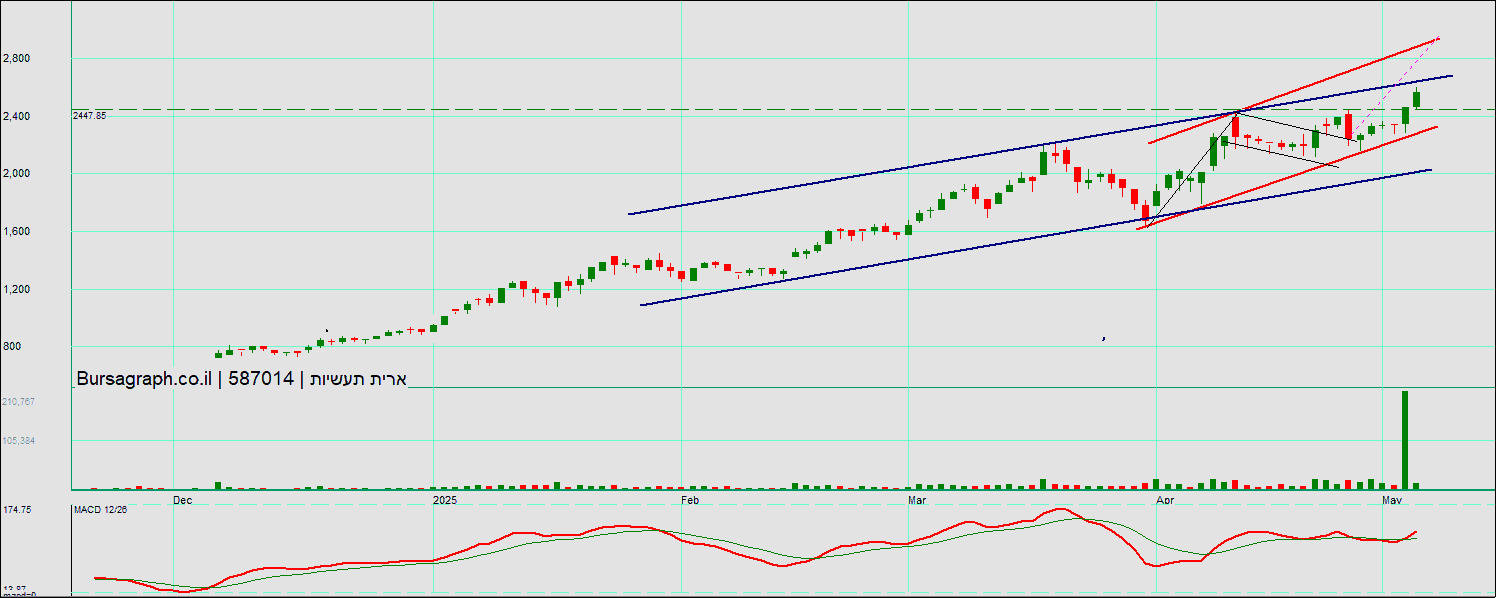1496x598 pixels.
Task: Click the 210,767 volume axis label
Action: pos(19,402)
